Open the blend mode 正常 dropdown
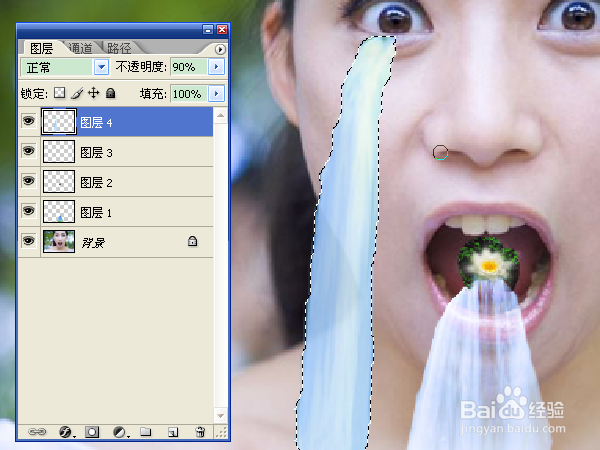This screenshot has width=600, height=450. pos(101,67)
